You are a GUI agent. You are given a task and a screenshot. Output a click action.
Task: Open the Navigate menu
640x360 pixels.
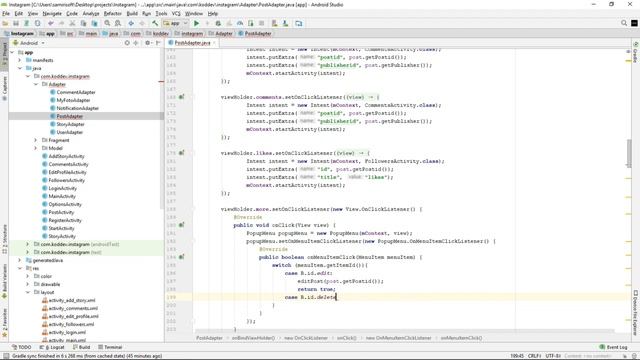click(52, 13)
